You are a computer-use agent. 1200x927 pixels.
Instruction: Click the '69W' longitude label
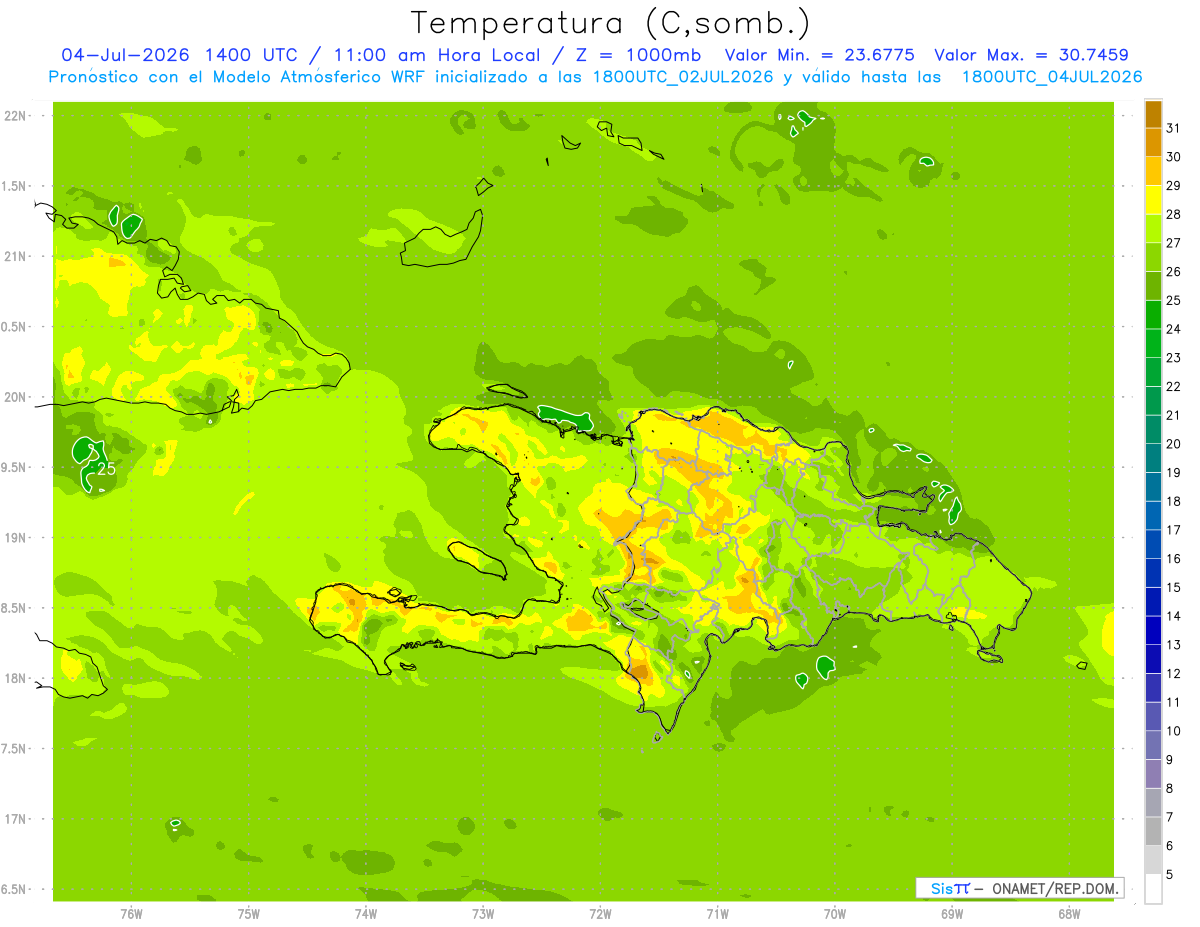click(x=951, y=913)
